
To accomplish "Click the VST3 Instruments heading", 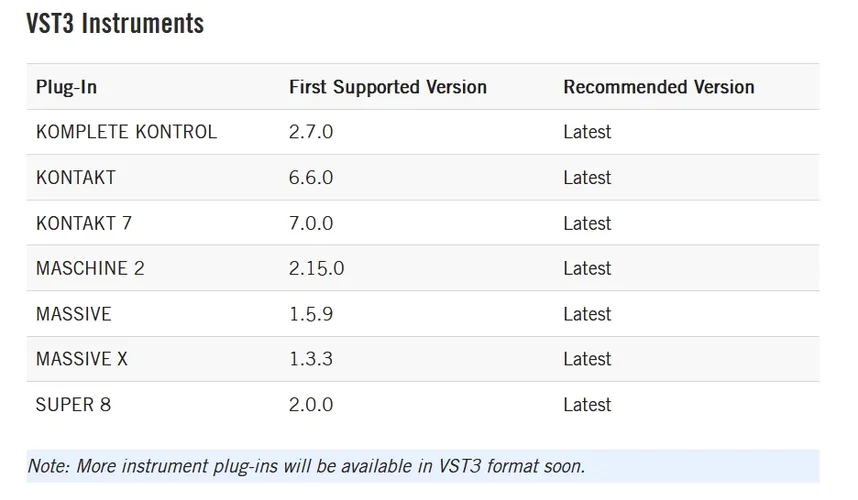I will click(115, 23).
